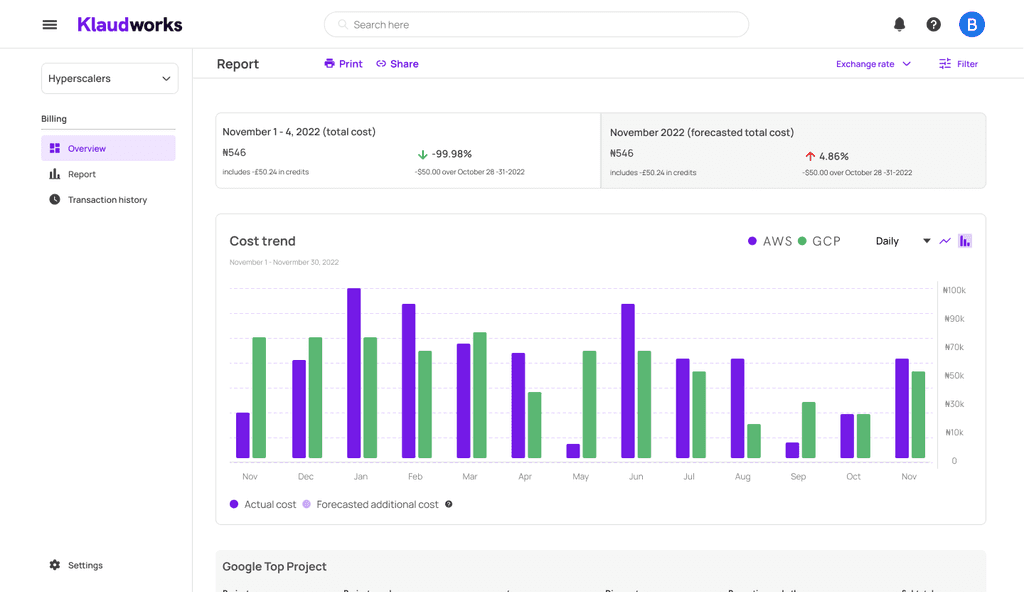
Task: Open the B user avatar menu
Action: tap(972, 24)
